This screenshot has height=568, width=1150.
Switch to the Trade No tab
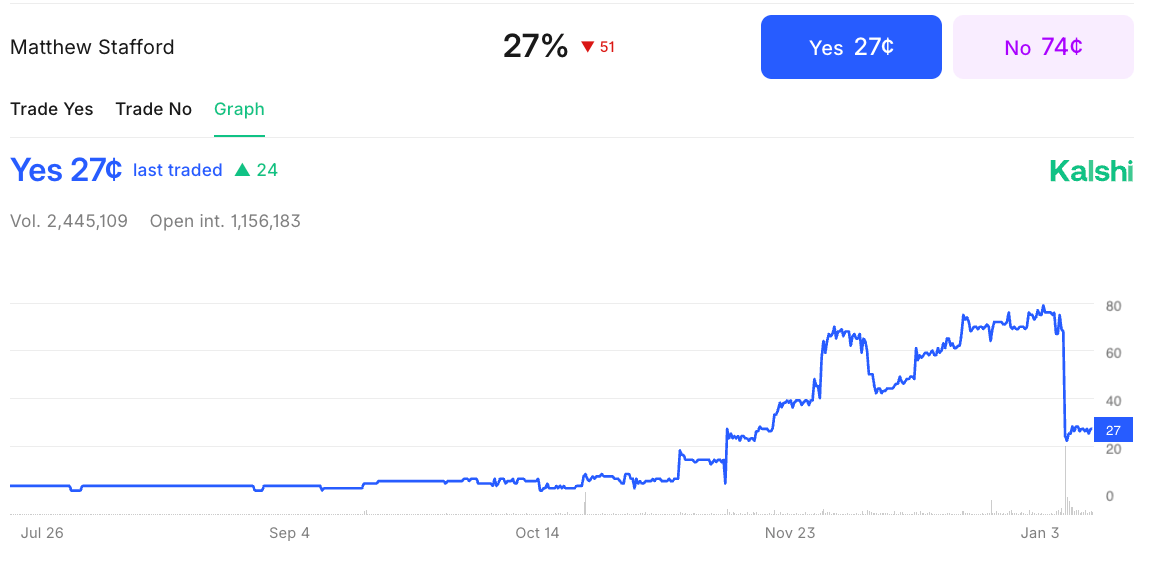[153, 109]
